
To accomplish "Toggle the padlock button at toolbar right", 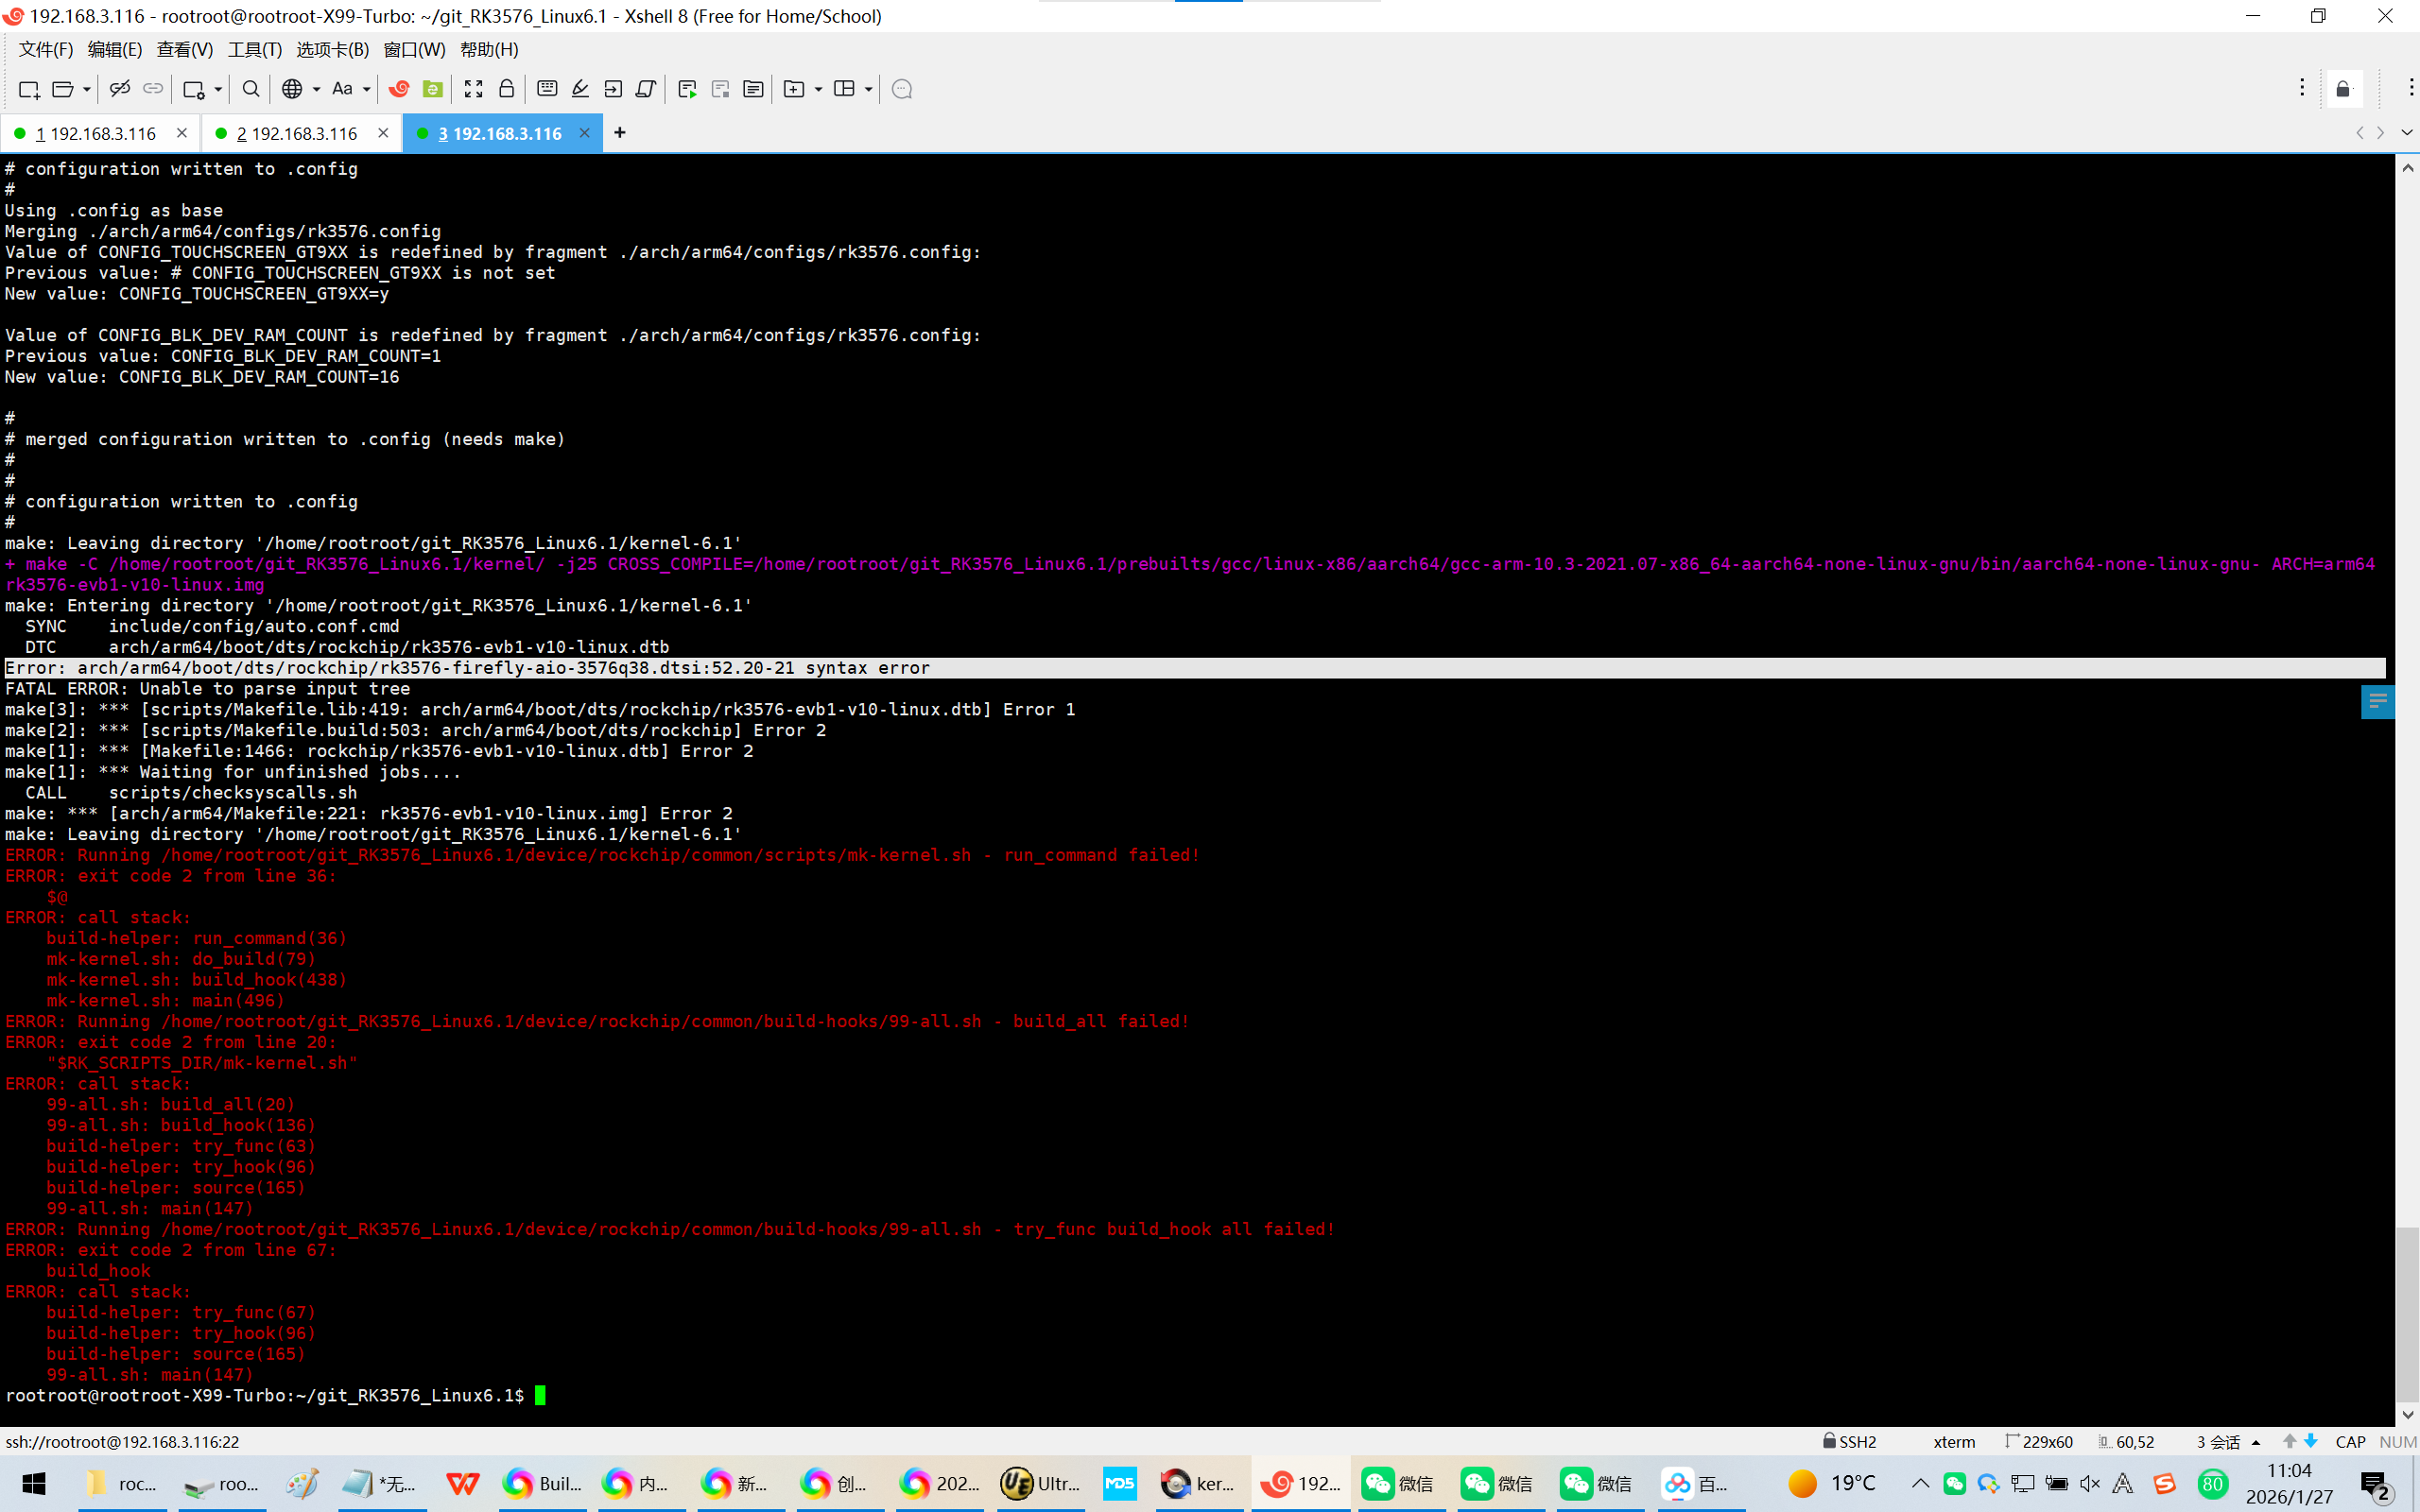I will 2343,89.
